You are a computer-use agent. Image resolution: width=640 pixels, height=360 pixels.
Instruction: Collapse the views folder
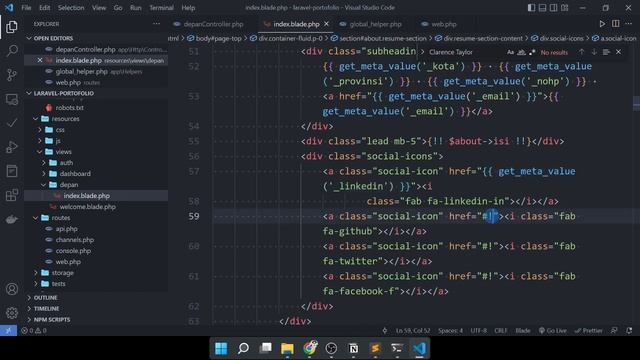(x=40, y=152)
